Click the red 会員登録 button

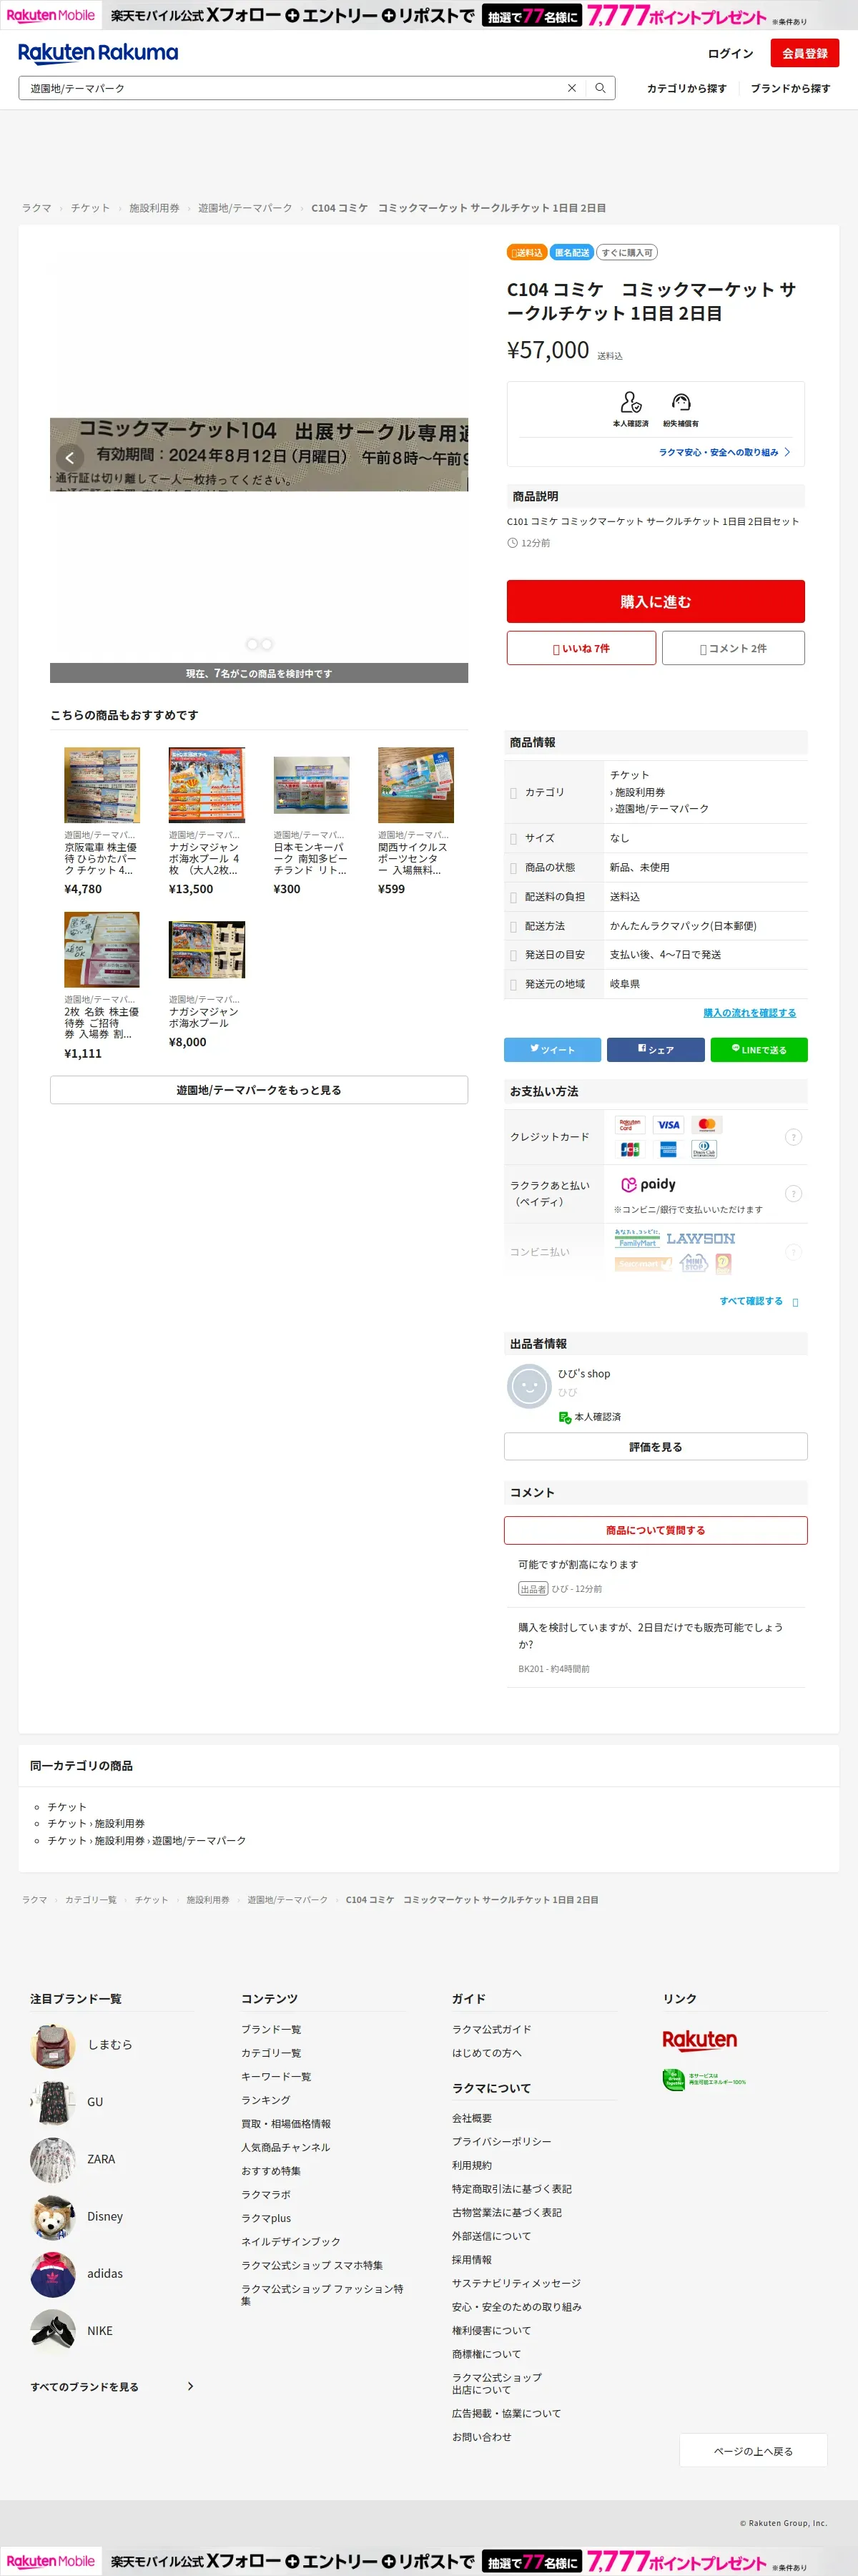click(804, 53)
